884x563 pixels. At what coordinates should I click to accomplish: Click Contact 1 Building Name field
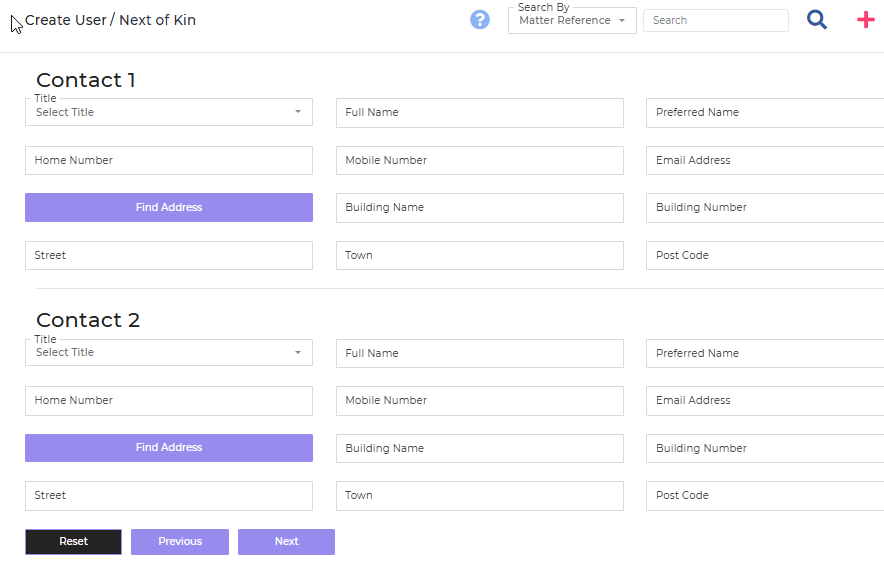(480, 208)
